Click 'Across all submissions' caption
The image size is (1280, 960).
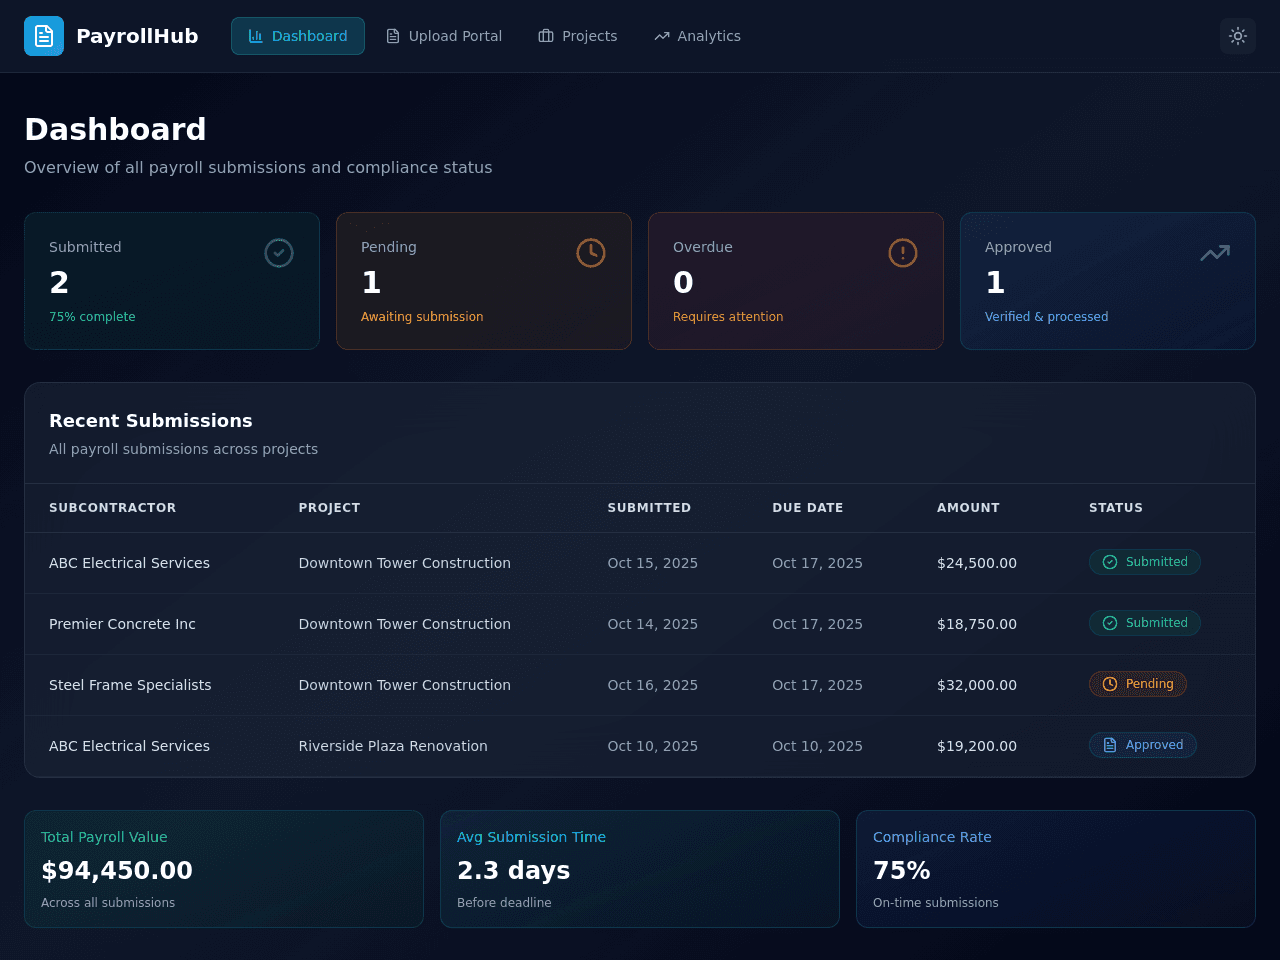108,903
